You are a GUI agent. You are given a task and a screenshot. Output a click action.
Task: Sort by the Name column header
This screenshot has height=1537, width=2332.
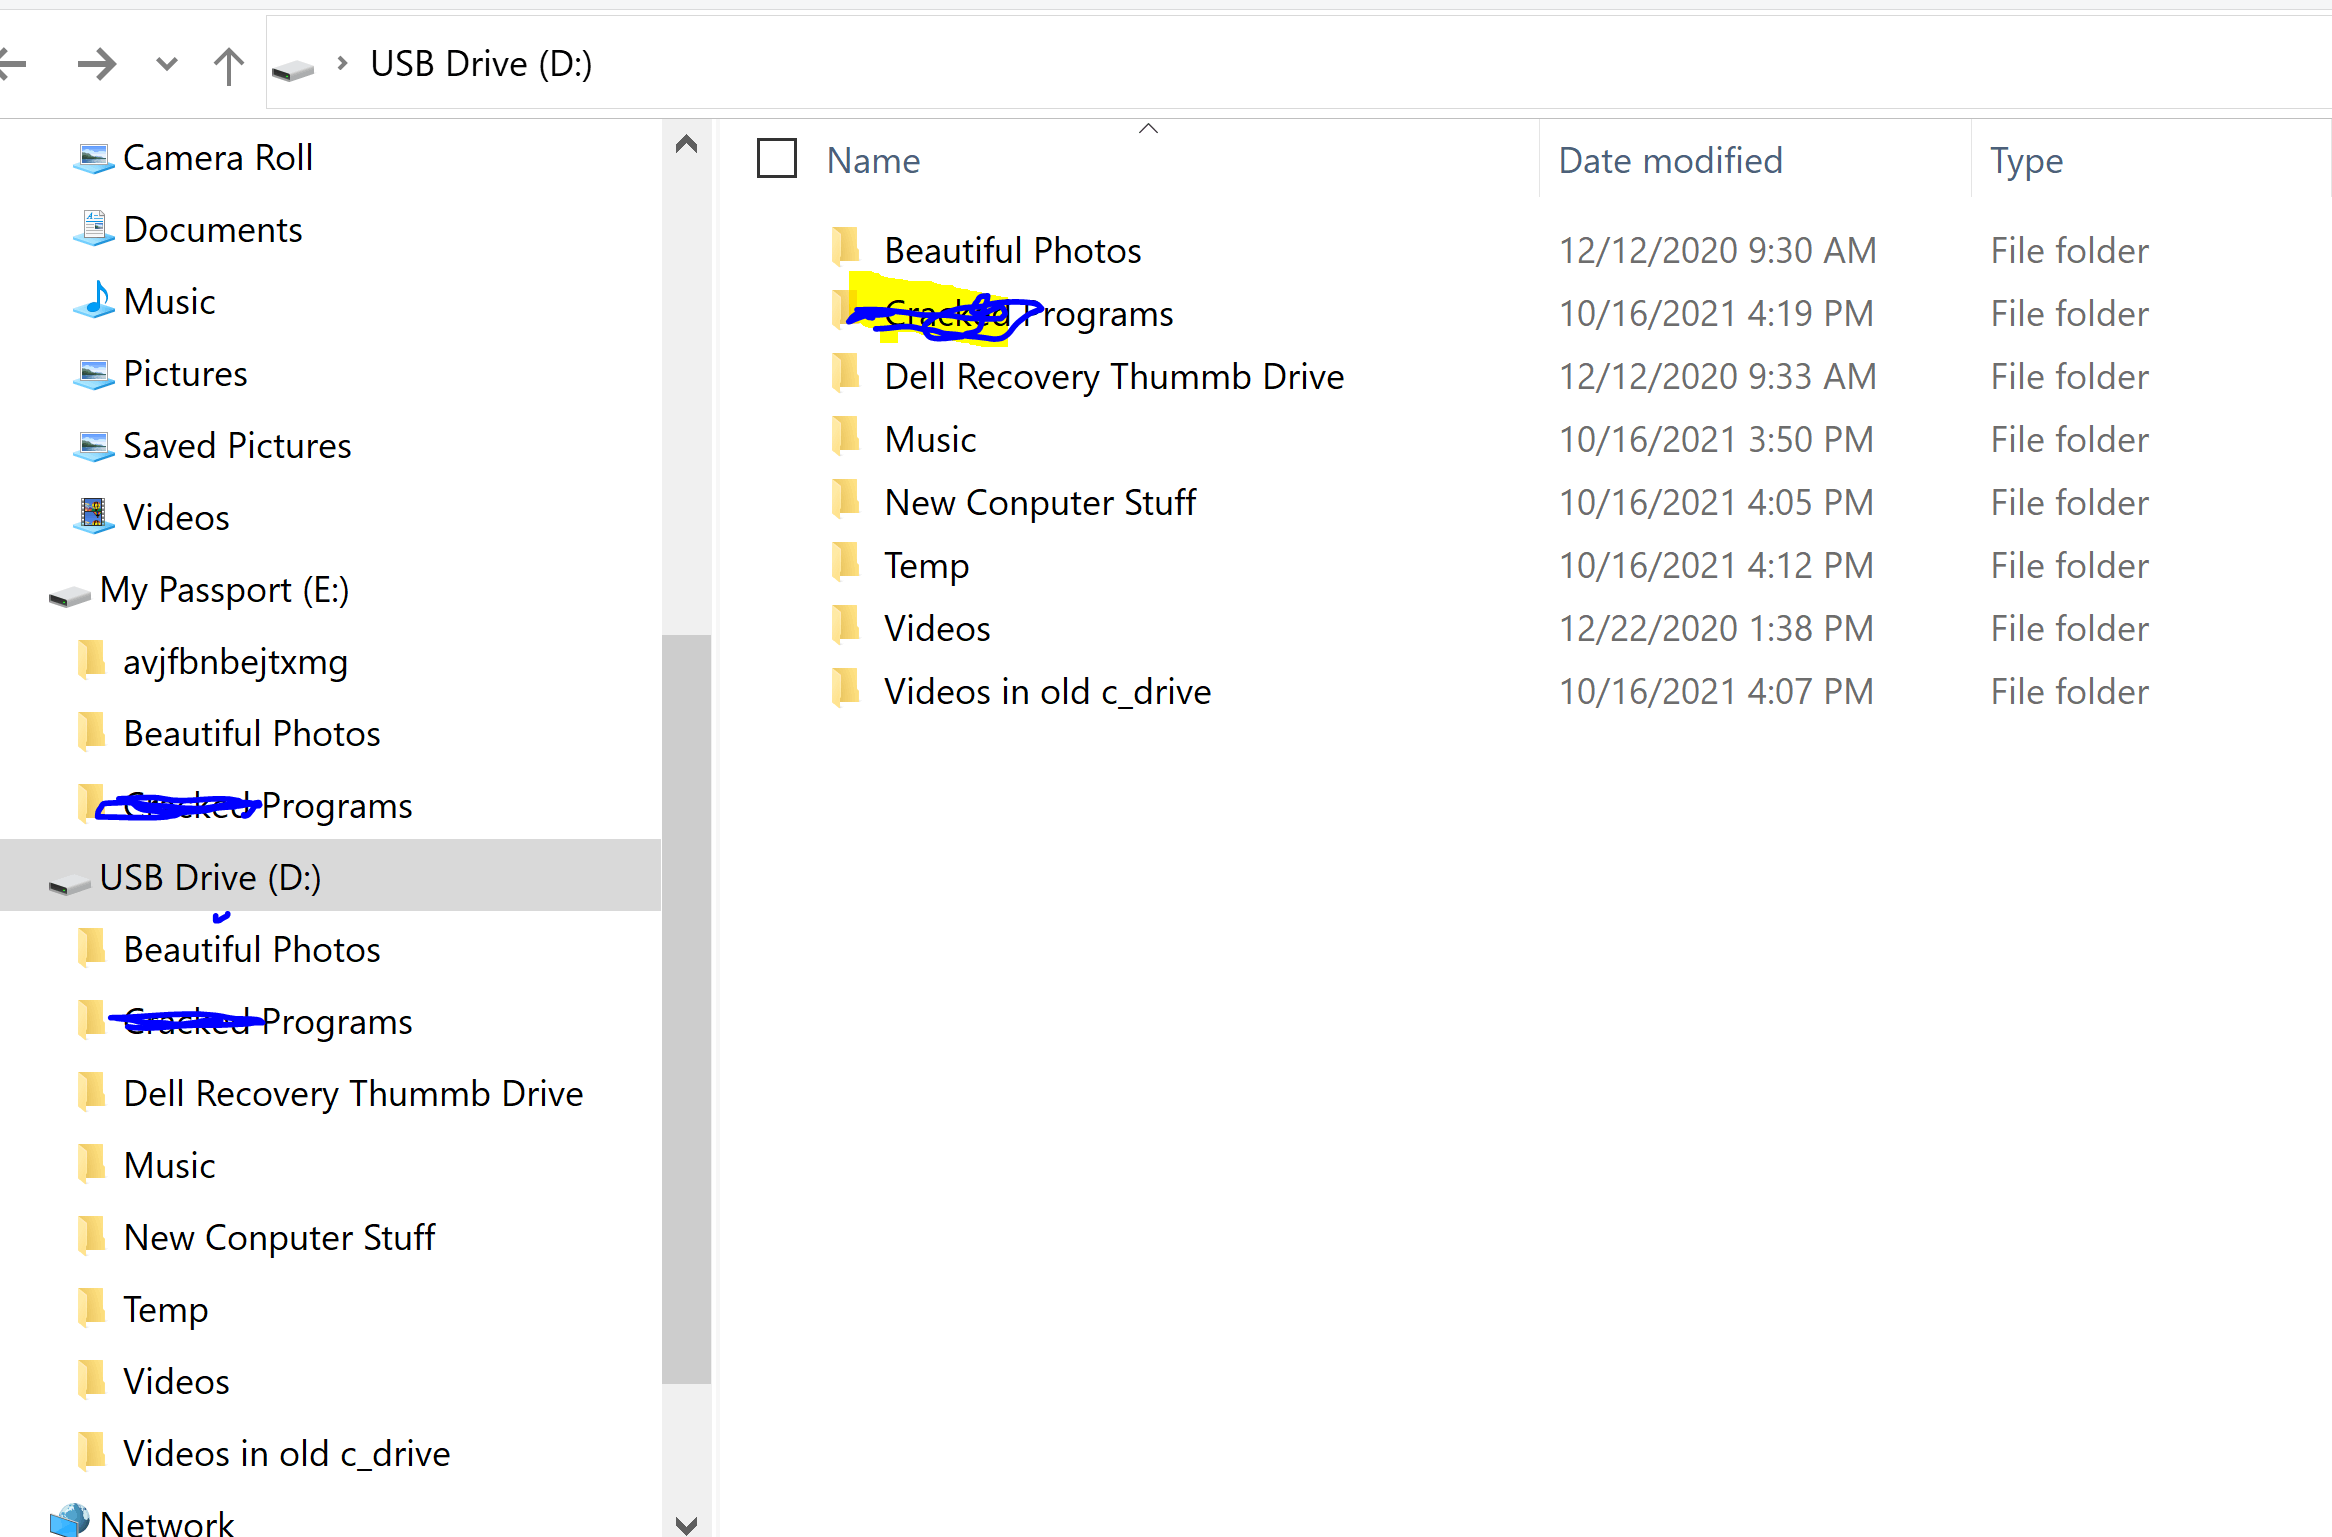tap(873, 161)
